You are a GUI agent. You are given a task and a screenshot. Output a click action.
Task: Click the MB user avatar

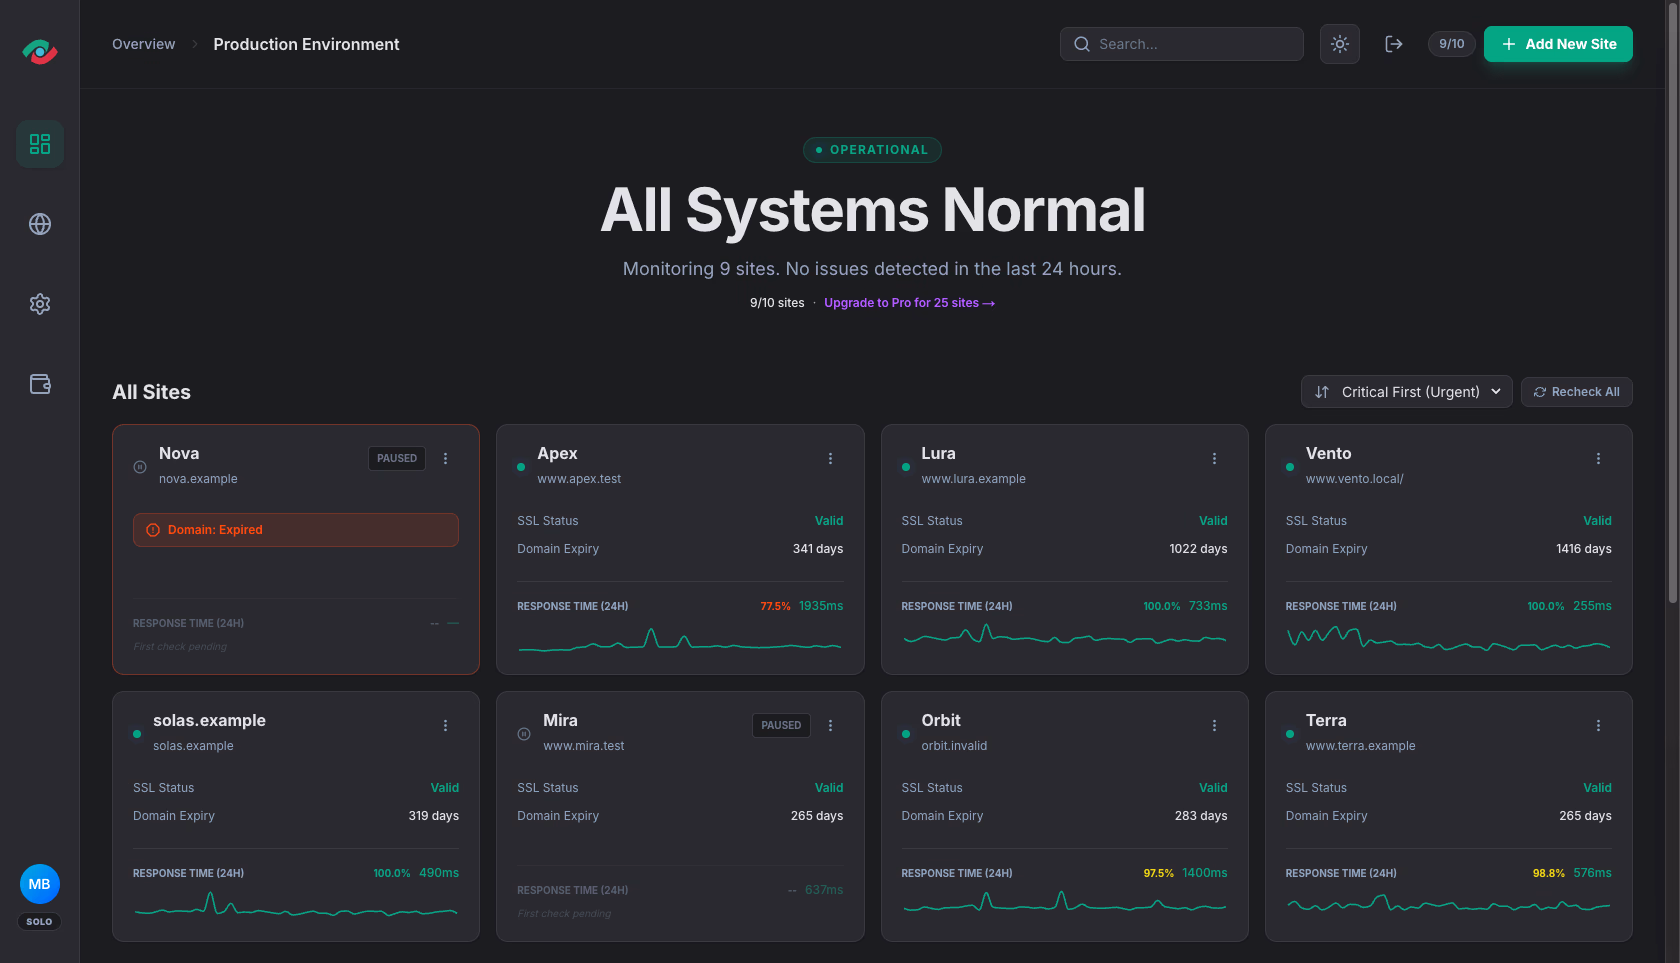pos(40,884)
